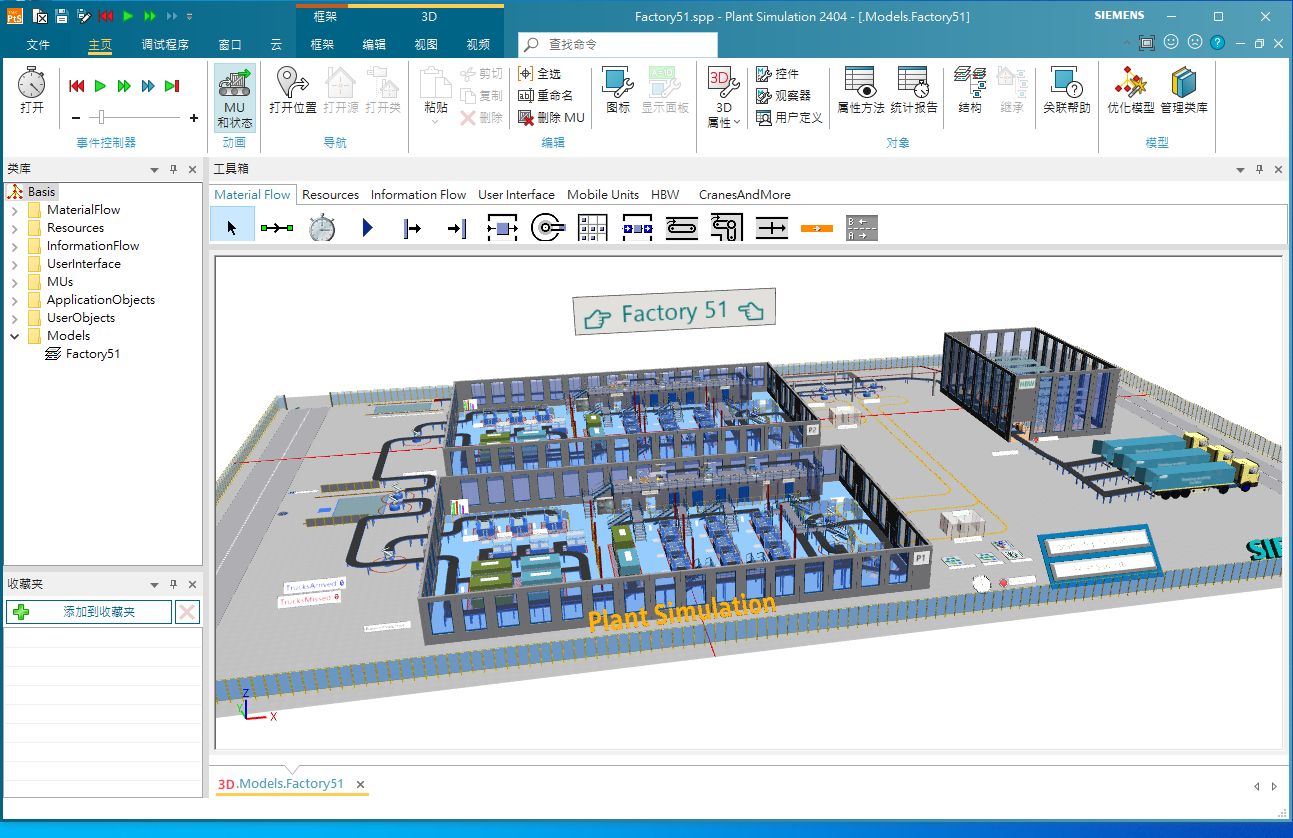Collapse the Models folder in tree
The height and width of the screenshot is (838, 1293).
tap(14, 336)
